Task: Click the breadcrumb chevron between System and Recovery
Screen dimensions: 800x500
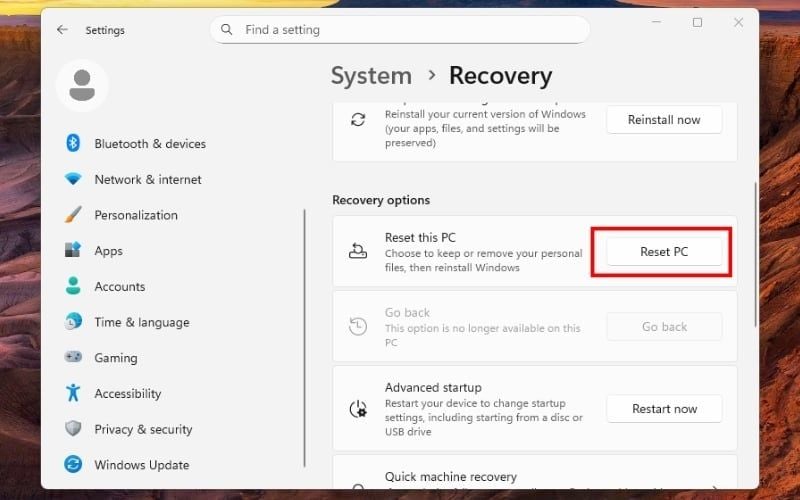Action: click(432, 75)
